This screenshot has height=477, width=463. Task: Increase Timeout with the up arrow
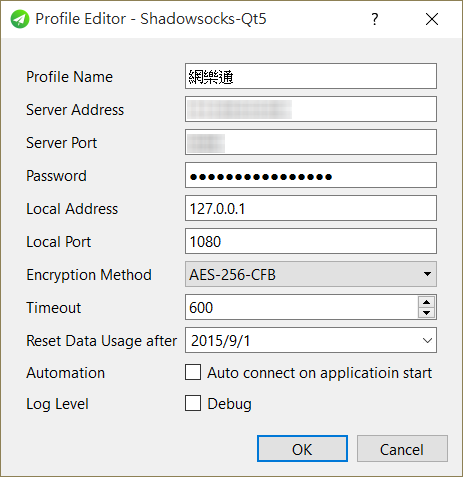[426, 302]
